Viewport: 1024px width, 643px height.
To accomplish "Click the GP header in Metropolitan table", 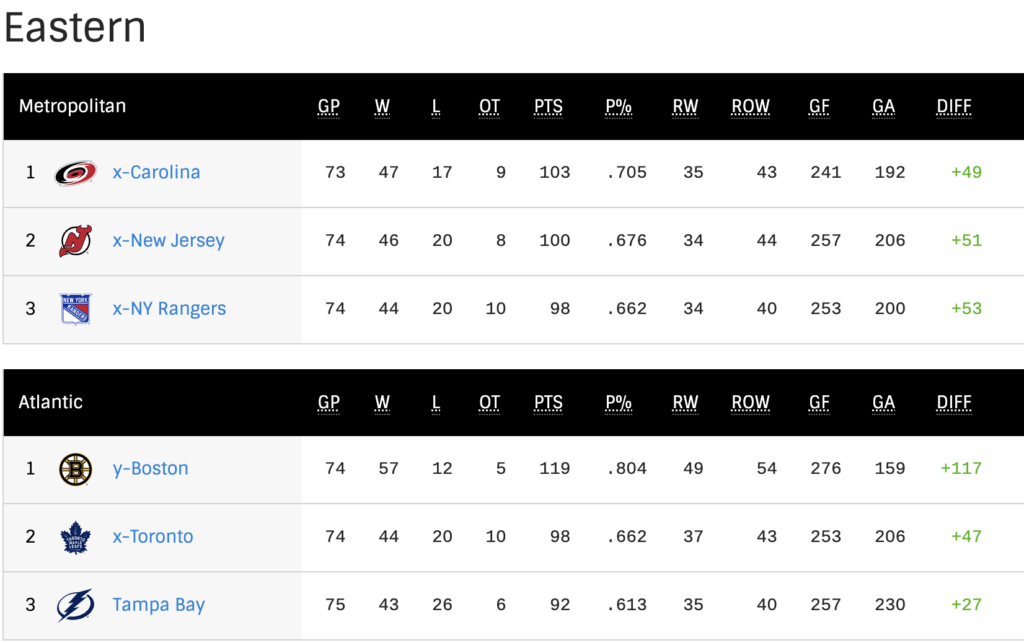I will tap(328, 107).
